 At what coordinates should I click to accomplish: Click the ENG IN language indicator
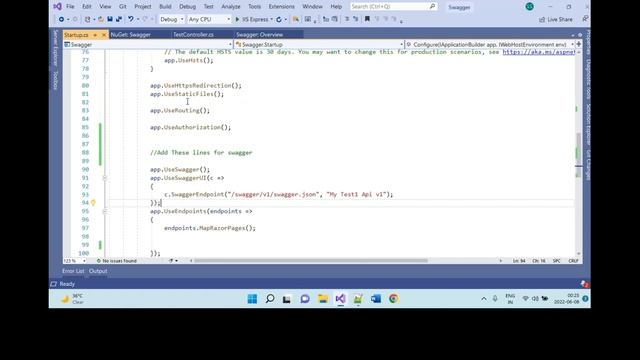point(510,299)
